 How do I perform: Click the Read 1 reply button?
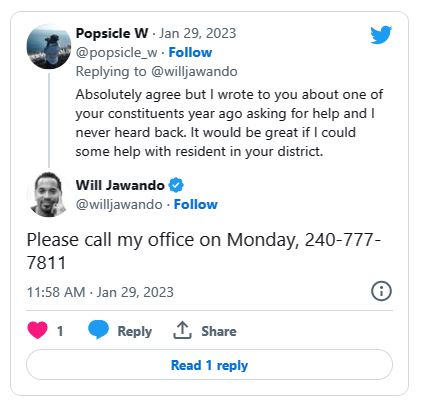coord(209,365)
